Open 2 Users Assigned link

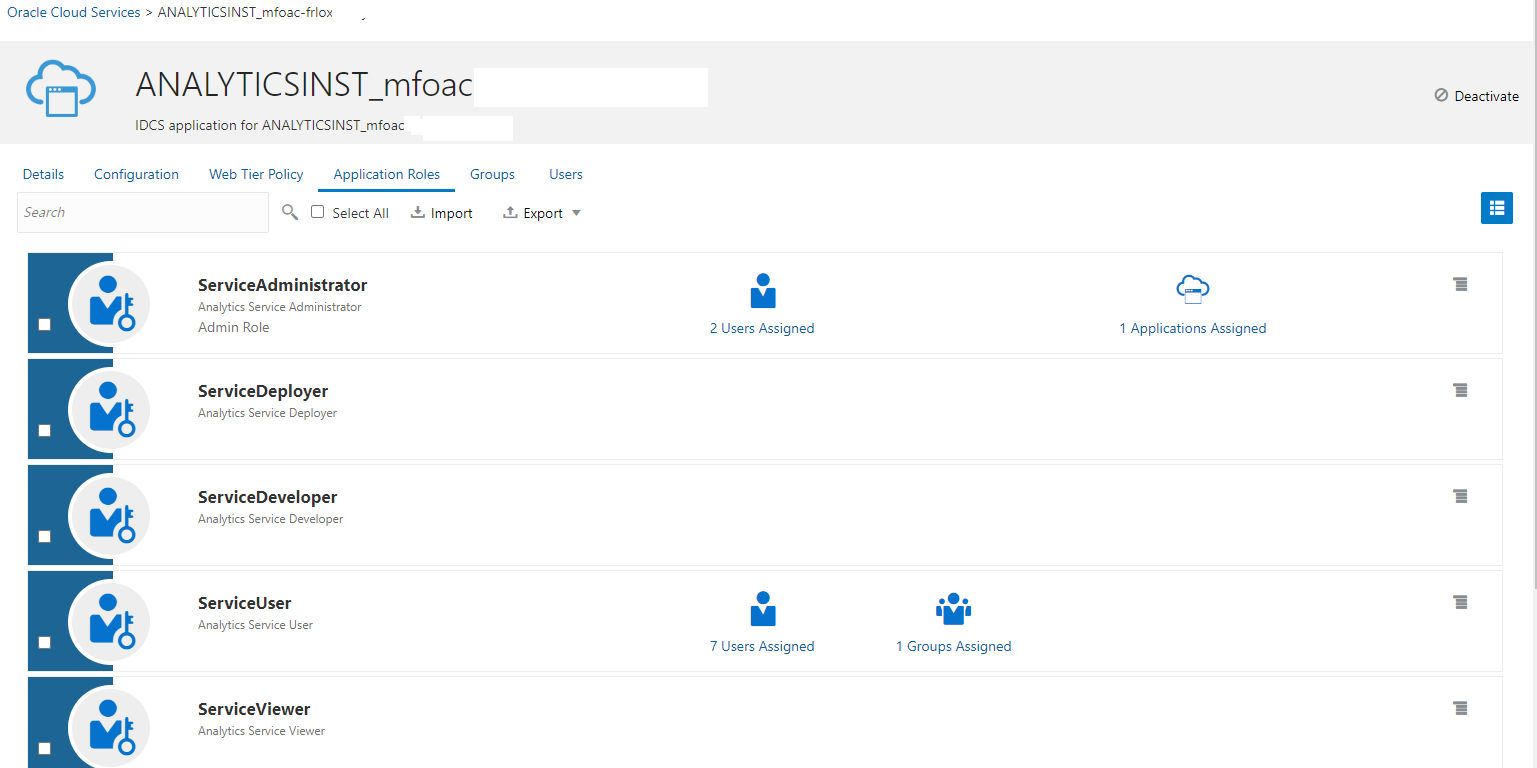click(762, 328)
